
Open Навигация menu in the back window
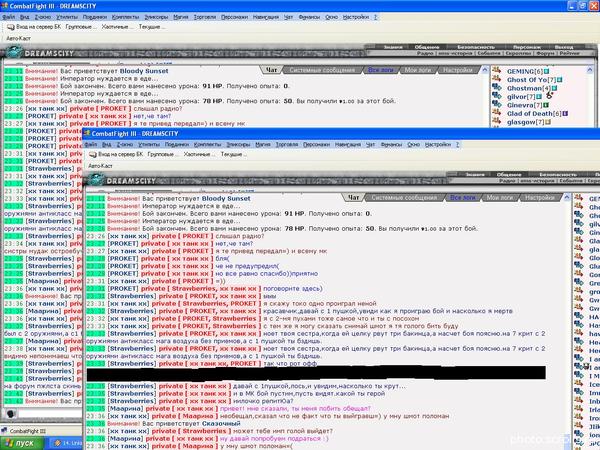point(266,17)
